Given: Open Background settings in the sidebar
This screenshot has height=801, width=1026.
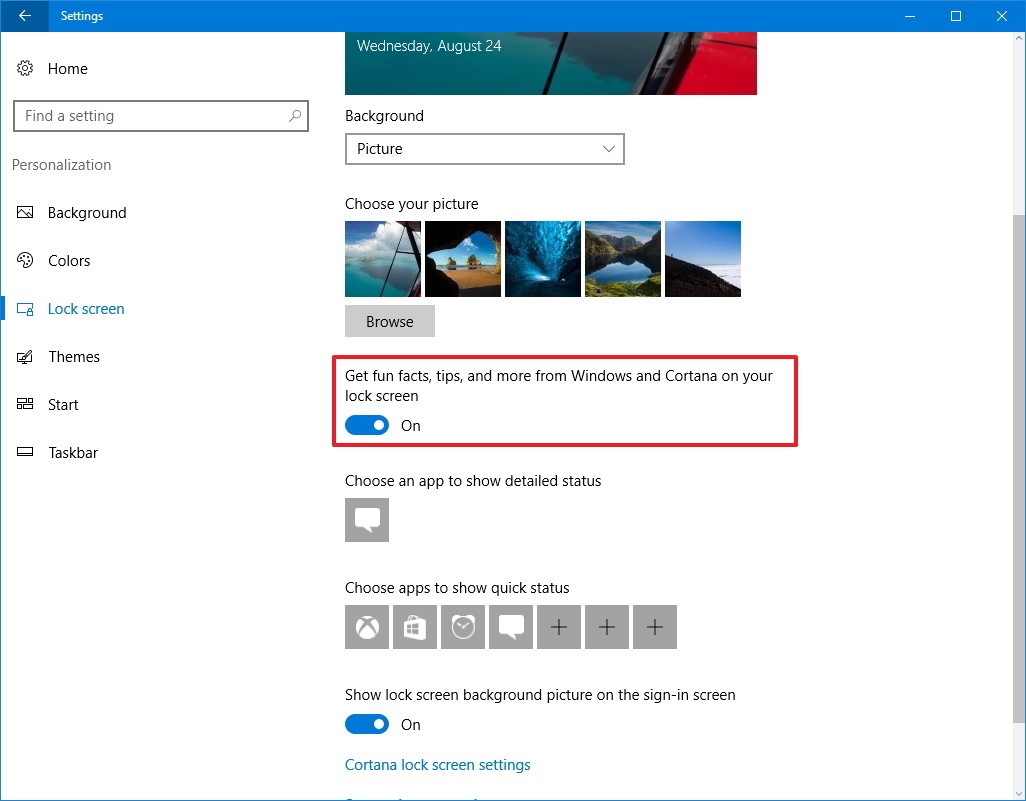Looking at the screenshot, I should pos(87,212).
